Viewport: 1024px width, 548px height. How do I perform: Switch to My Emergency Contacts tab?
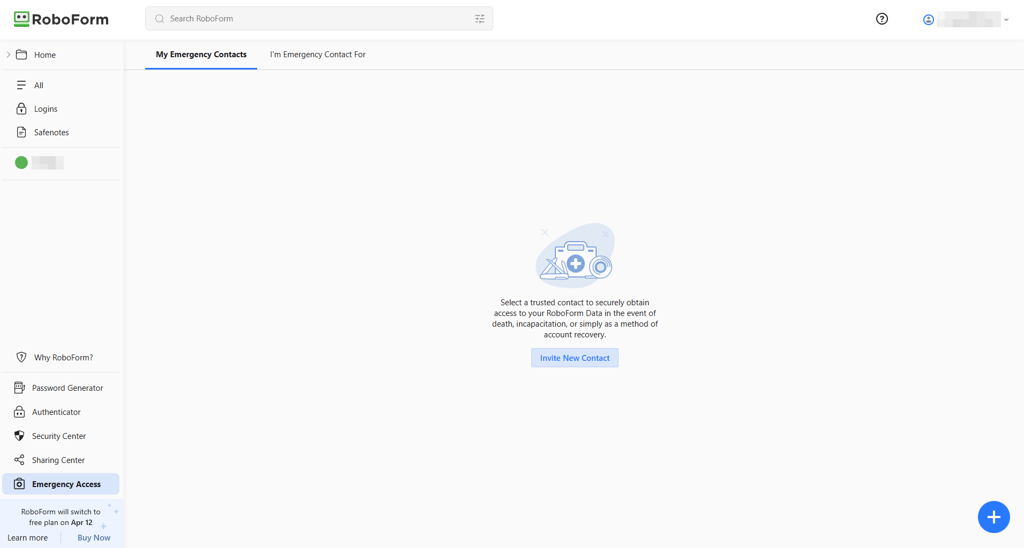(x=201, y=55)
